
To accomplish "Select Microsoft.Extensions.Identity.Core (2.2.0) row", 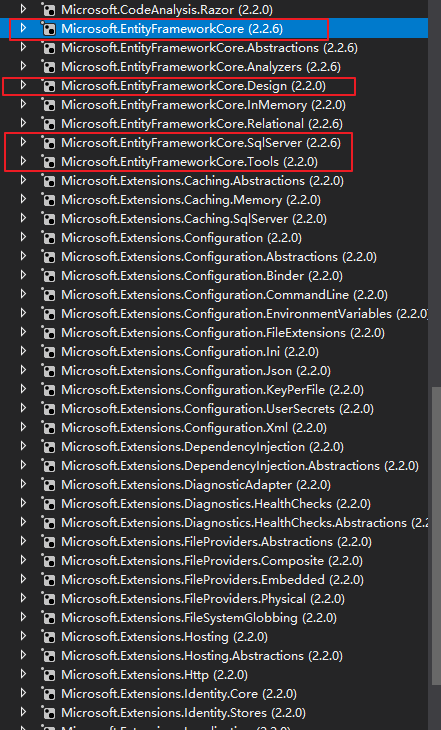I will coord(214,694).
